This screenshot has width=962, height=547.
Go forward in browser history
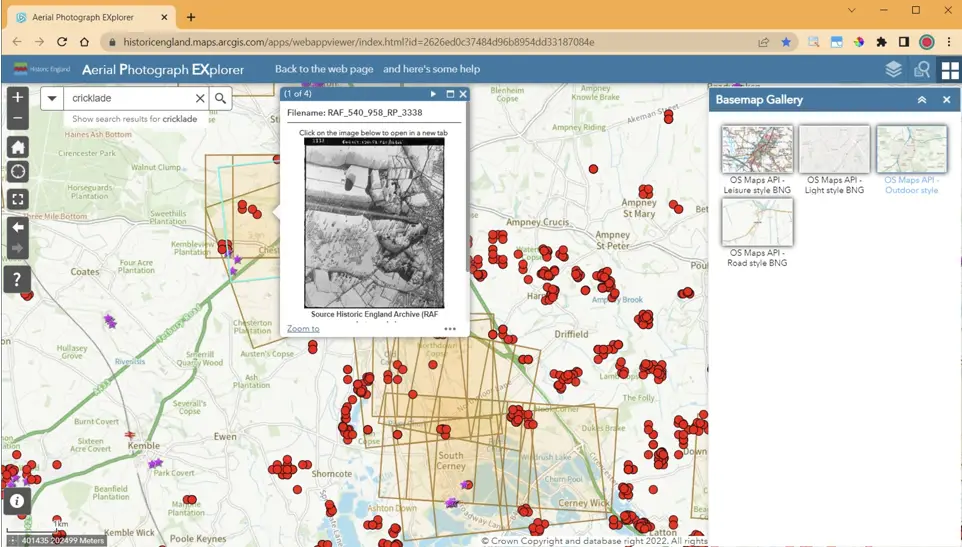point(39,42)
